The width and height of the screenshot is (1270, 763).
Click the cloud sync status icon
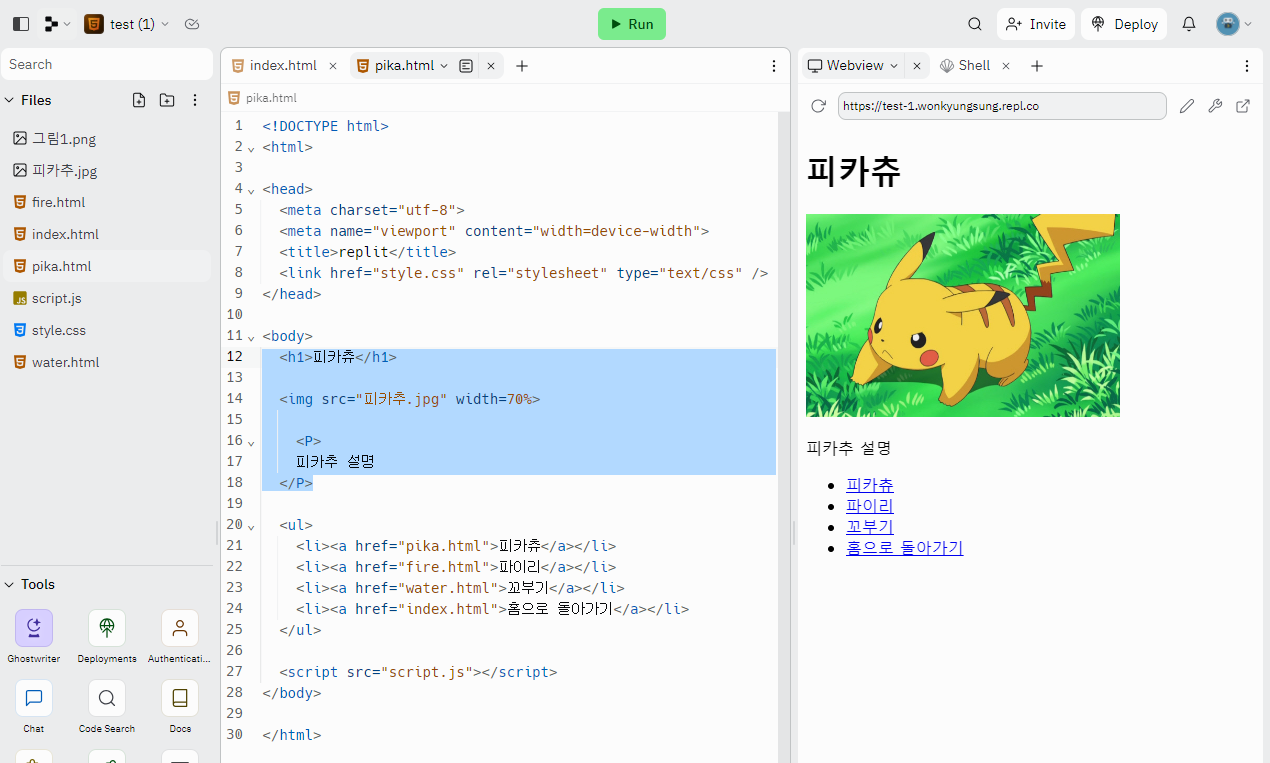click(x=193, y=24)
